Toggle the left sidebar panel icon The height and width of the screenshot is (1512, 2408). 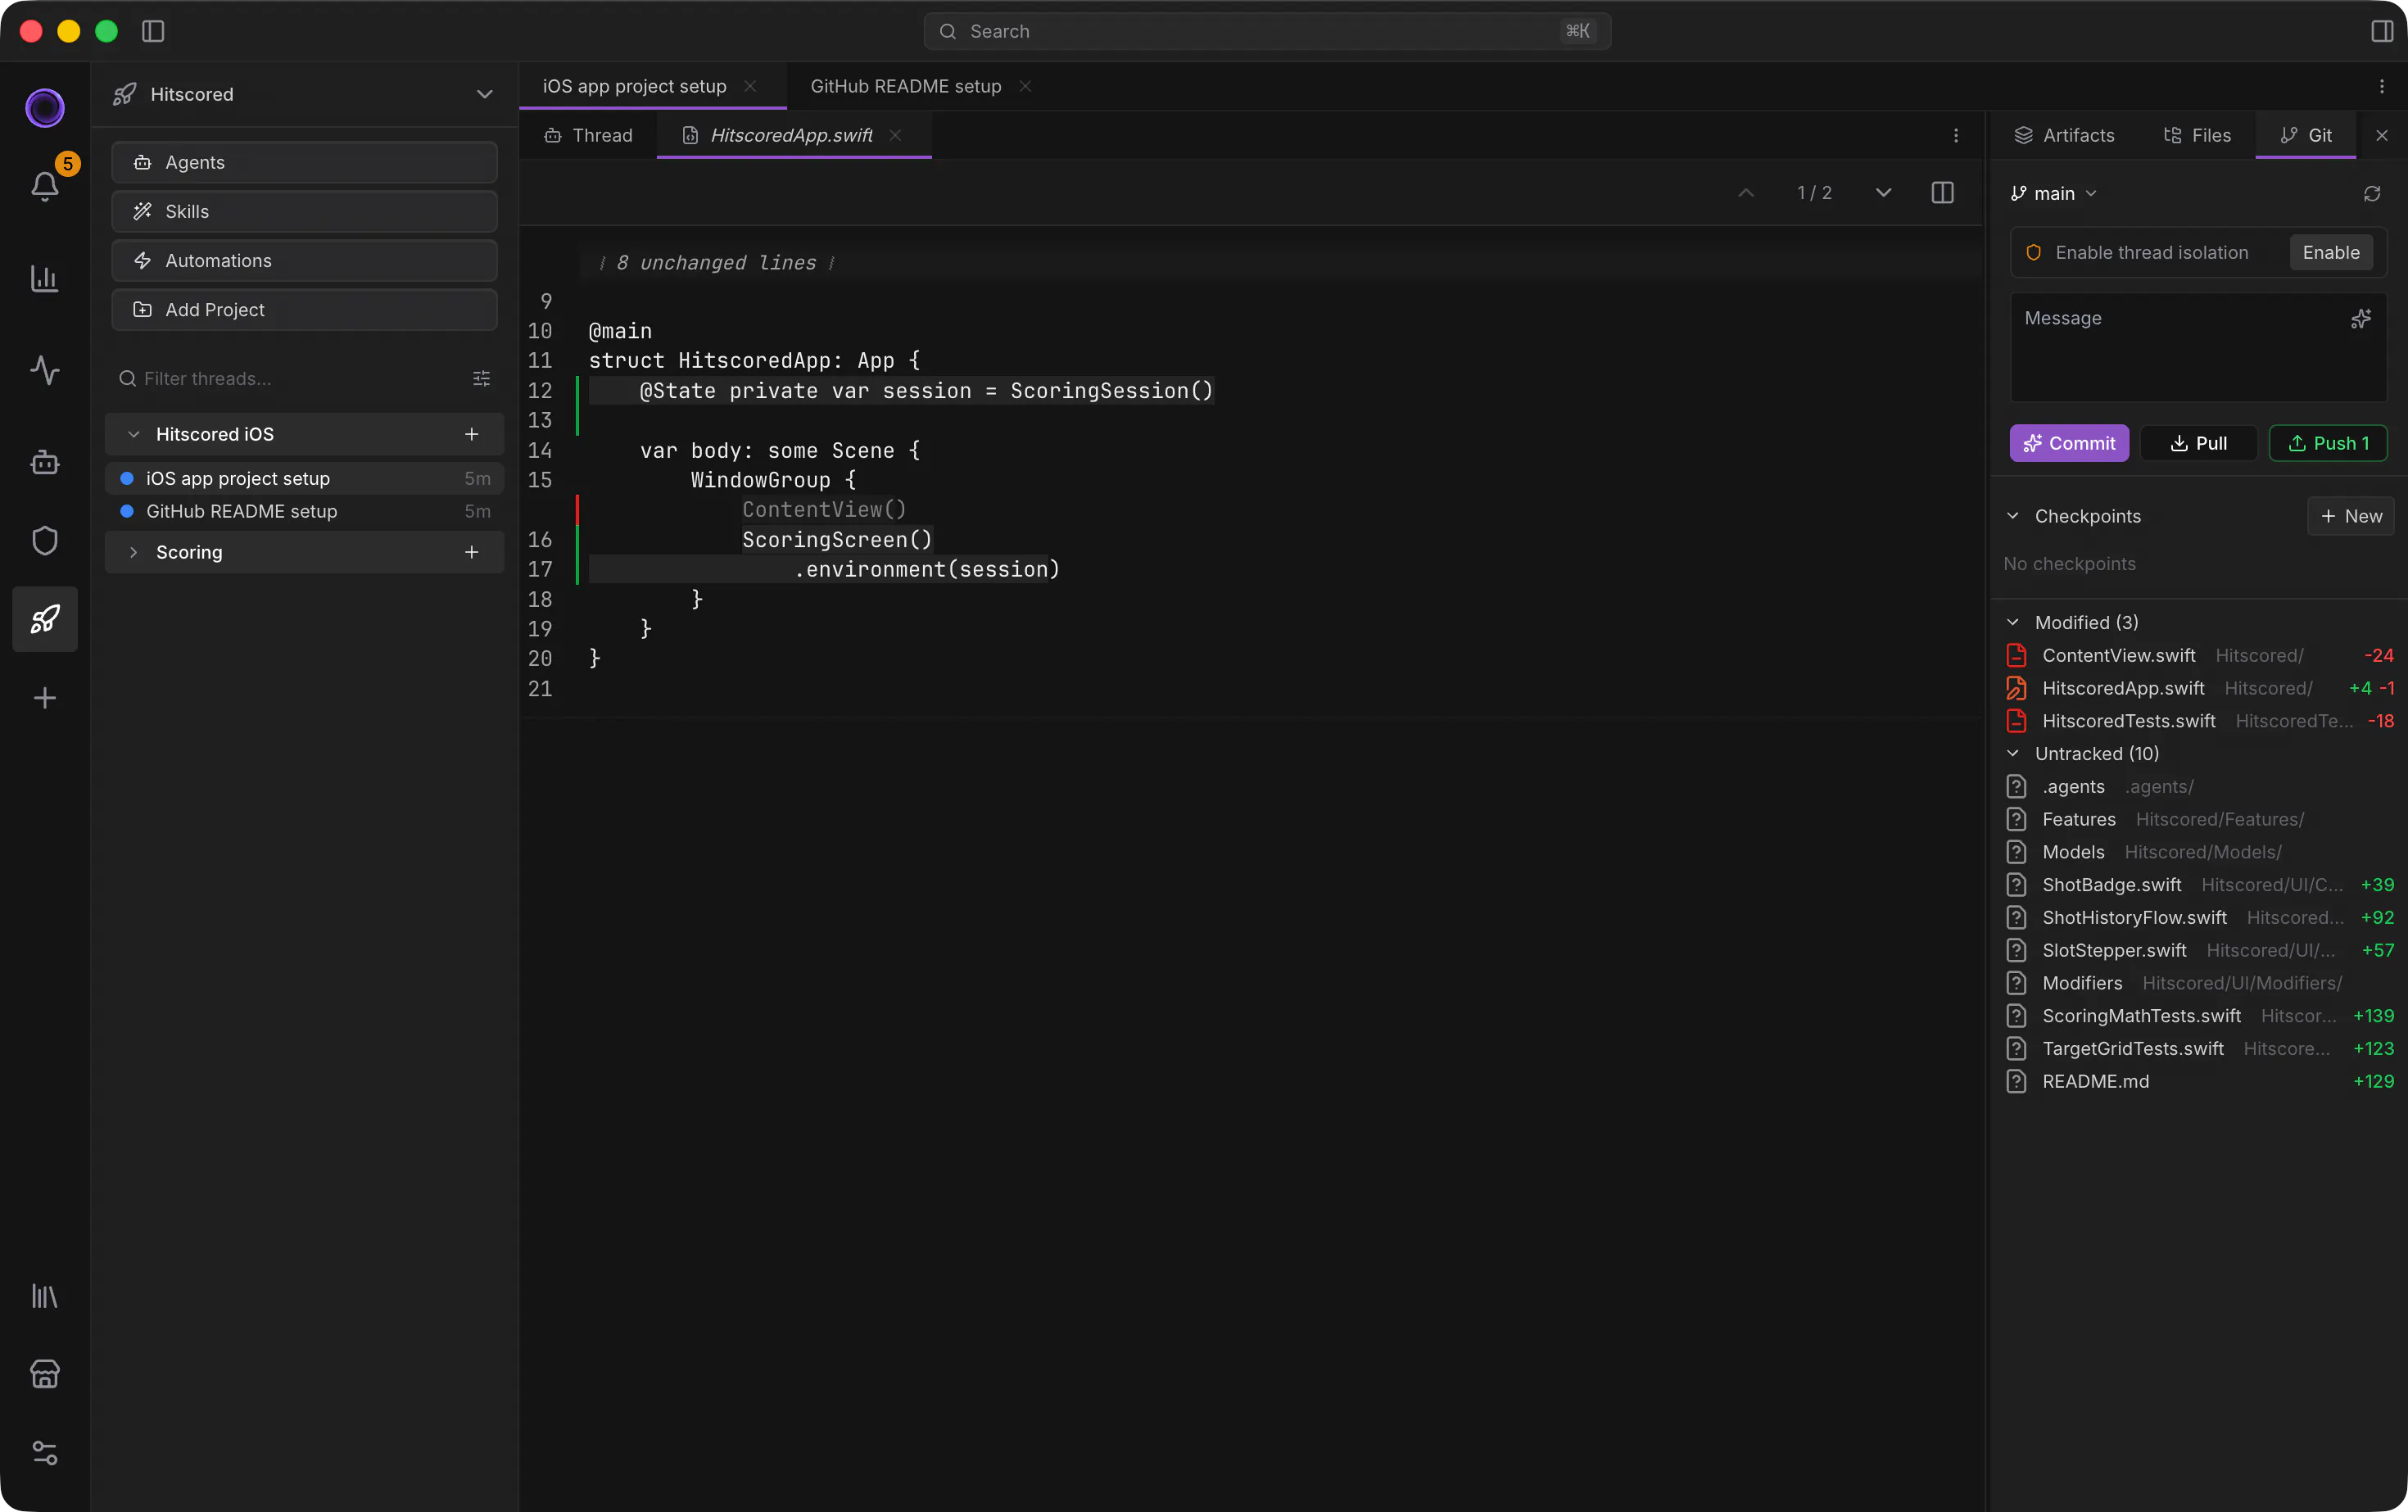pyautogui.click(x=153, y=31)
